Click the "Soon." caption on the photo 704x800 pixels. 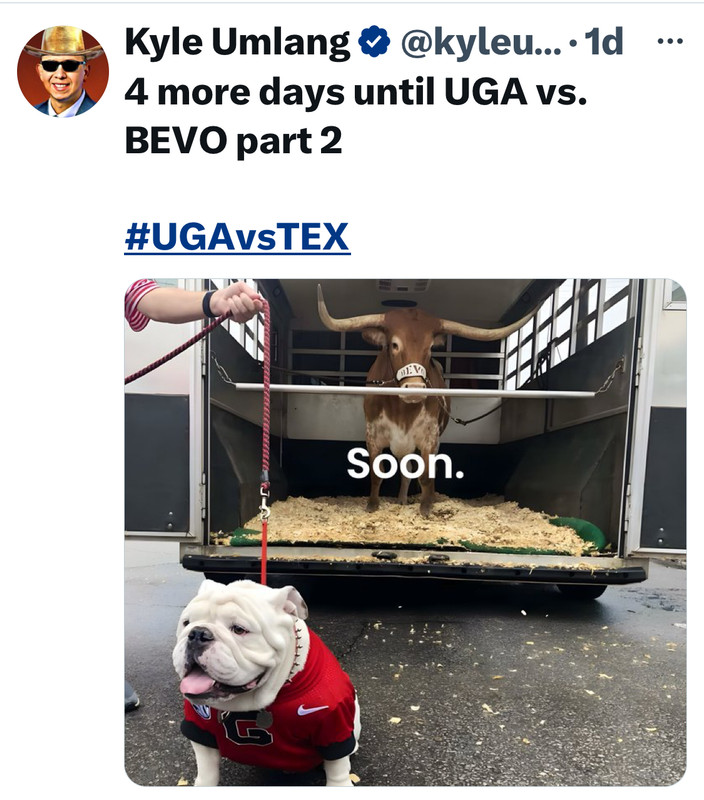(406, 463)
